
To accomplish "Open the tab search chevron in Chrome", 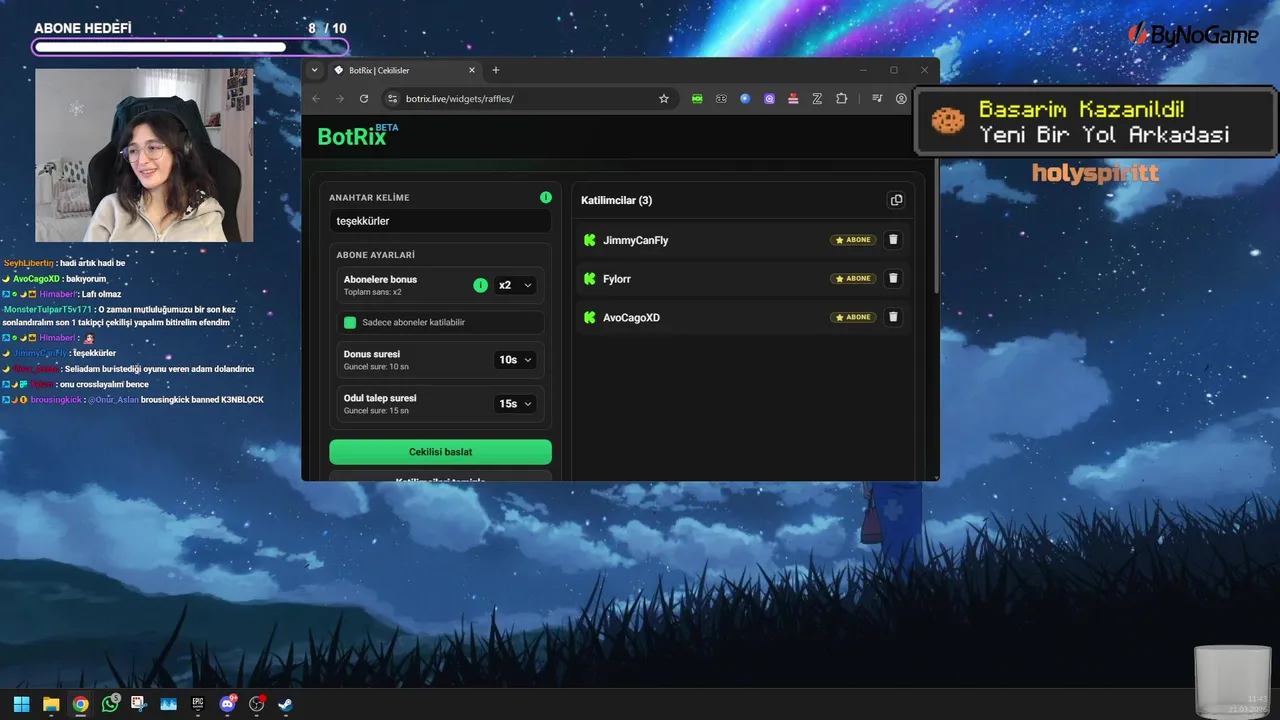I will pyautogui.click(x=314, y=70).
